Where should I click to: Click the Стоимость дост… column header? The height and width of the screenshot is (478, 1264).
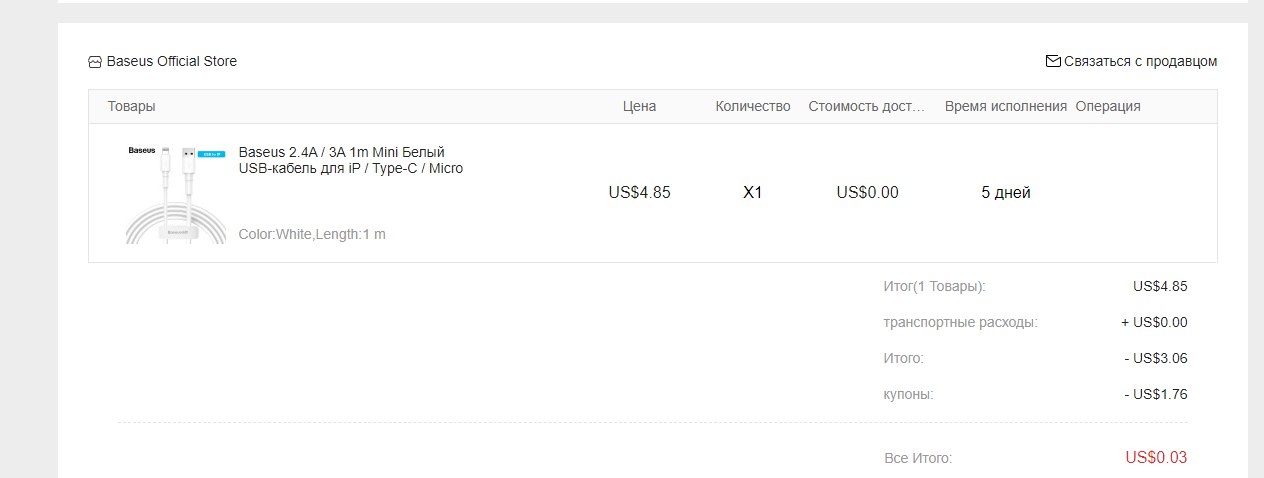coord(867,106)
